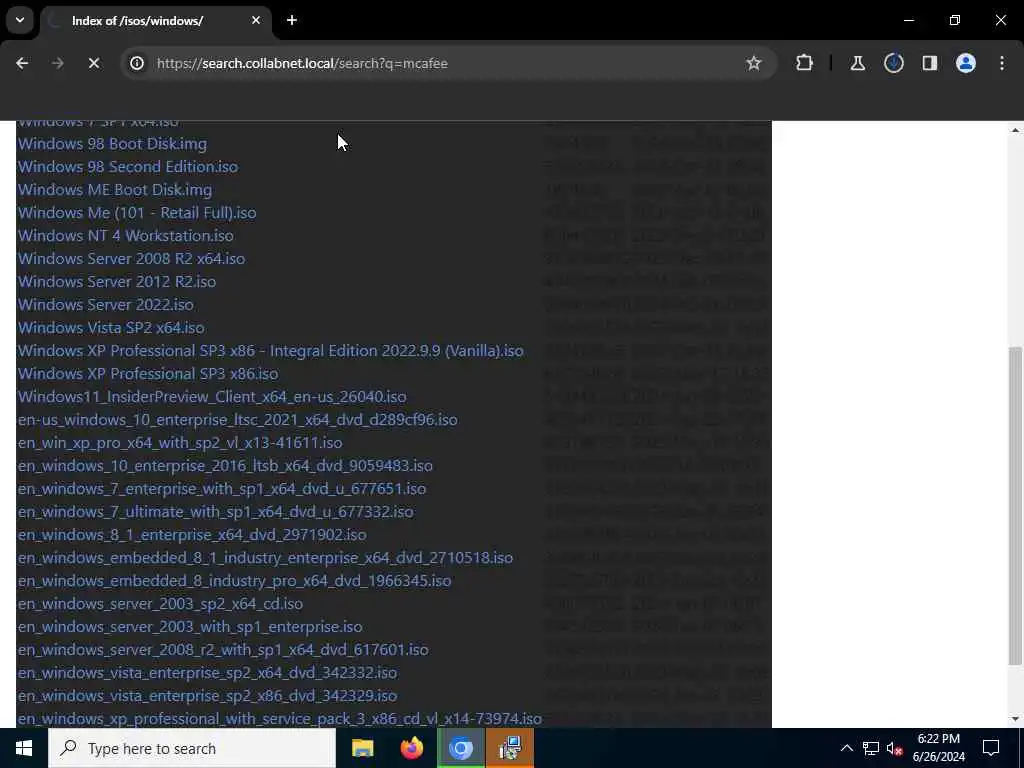Open Windows 98 Second Edition.iso link

tap(128, 167)
